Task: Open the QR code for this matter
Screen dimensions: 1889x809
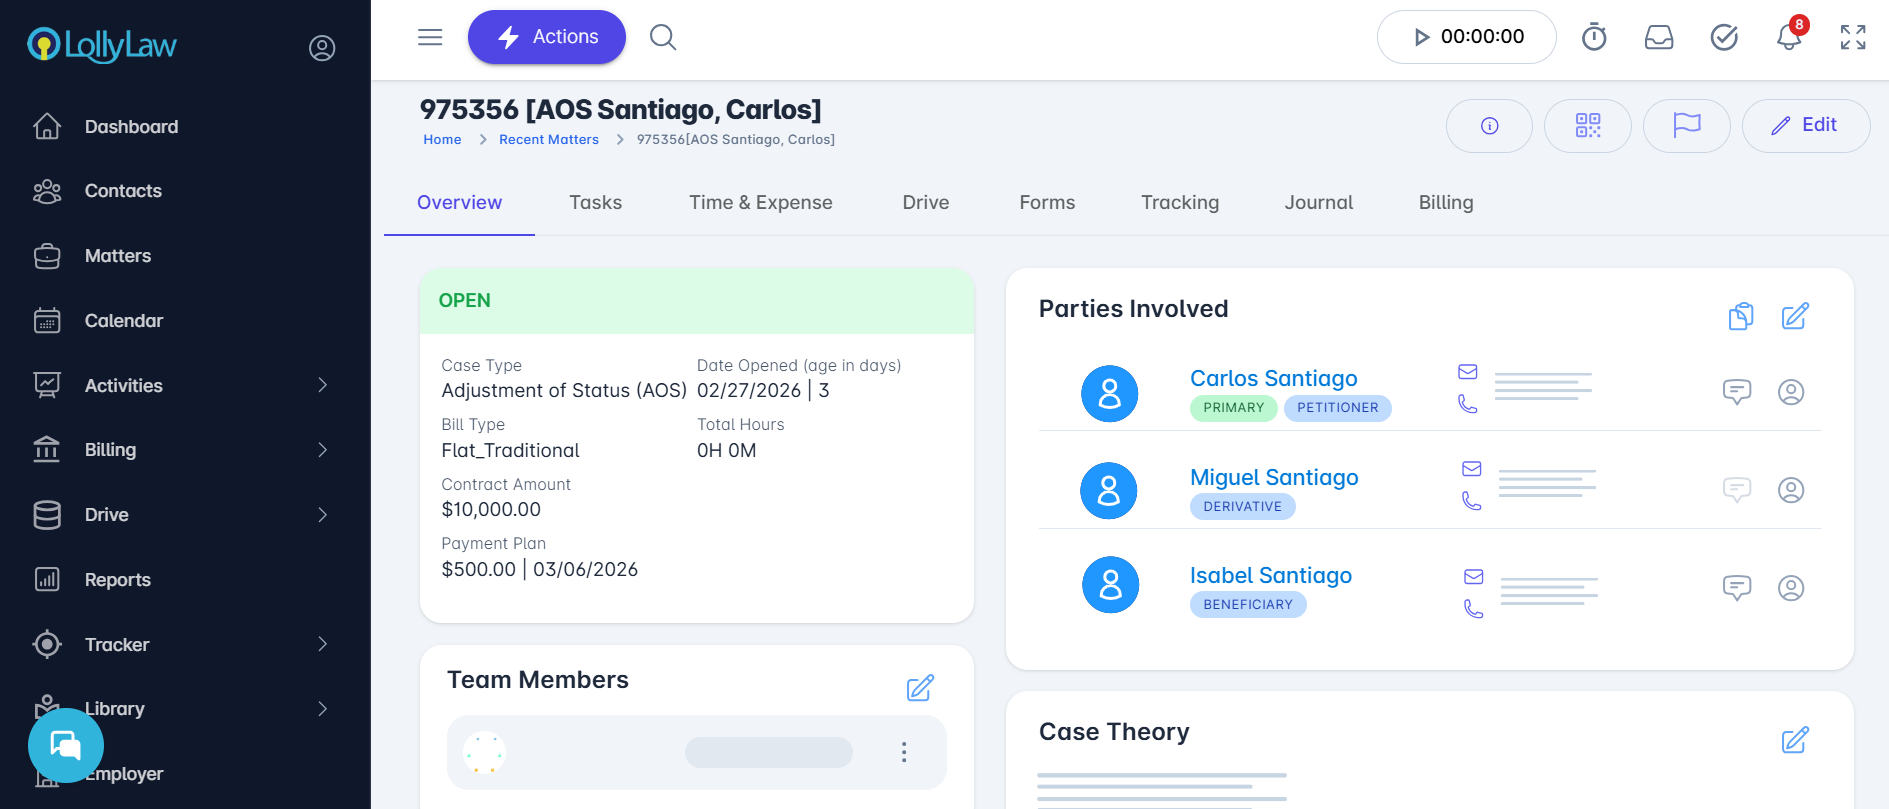Action: pos(1587,125)
